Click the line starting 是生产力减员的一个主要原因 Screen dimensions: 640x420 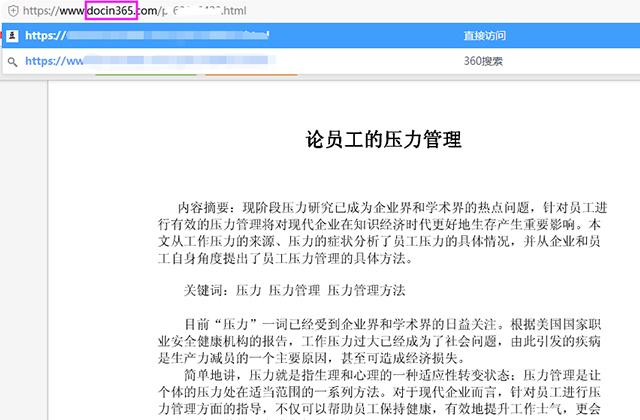[x=311, y=358]
